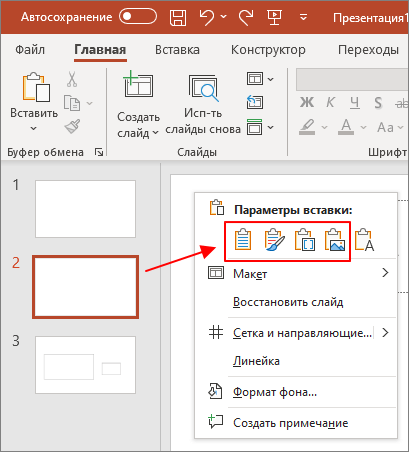The width and height of the screenshot is (409, 452).
Task: Switch to the Главная tab
Action: click(100, 50)
